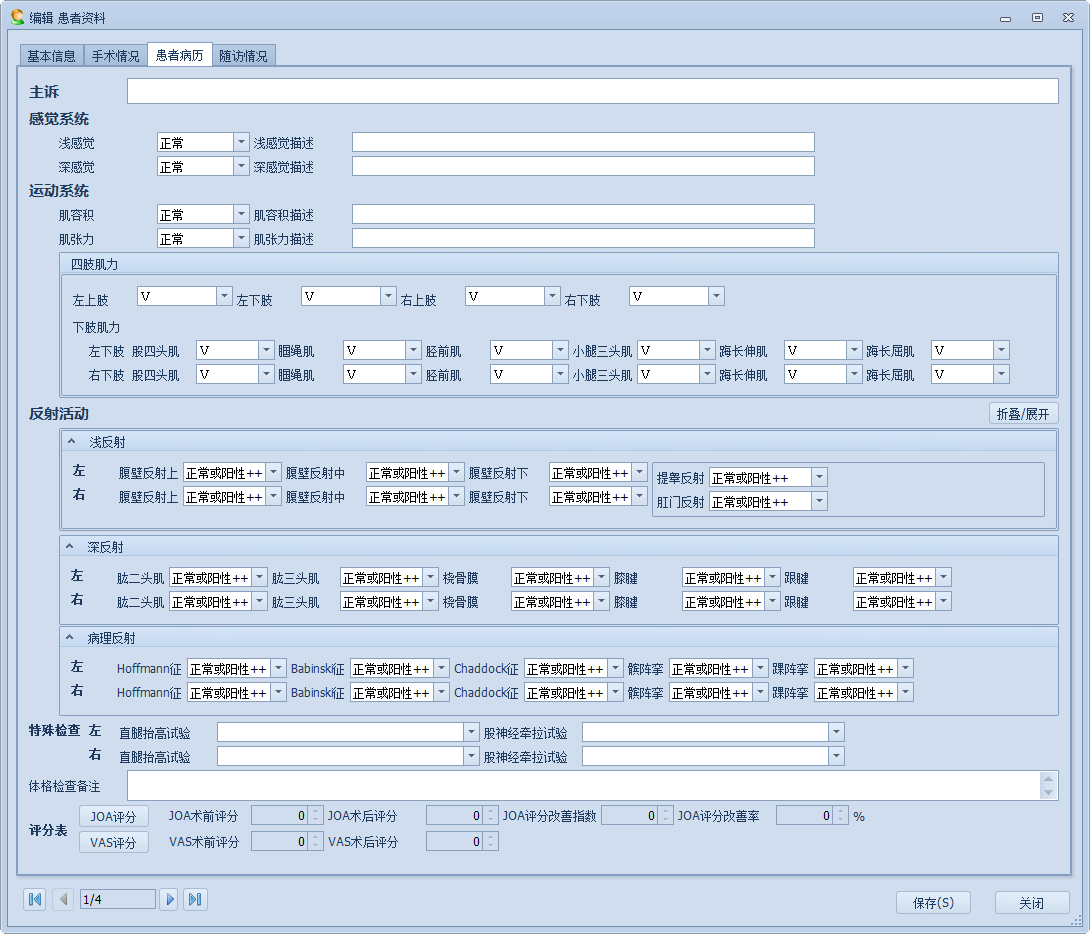The height and width of the screenshot is (934, 1090).
Task: Open the left 桡骨膜 reflex dropdown
Action: point(601,577)
